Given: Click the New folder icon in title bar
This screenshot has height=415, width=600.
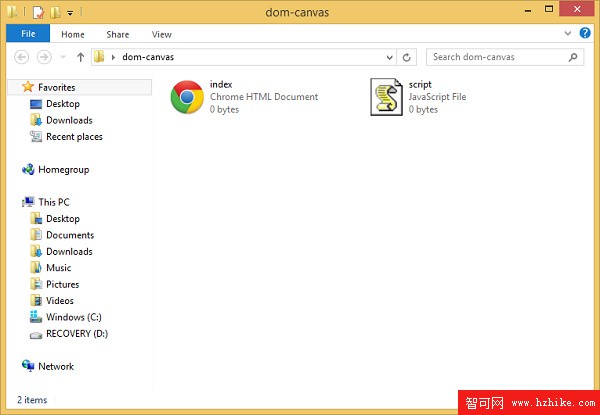Looking at the screenshot, I should coord(56,13).
